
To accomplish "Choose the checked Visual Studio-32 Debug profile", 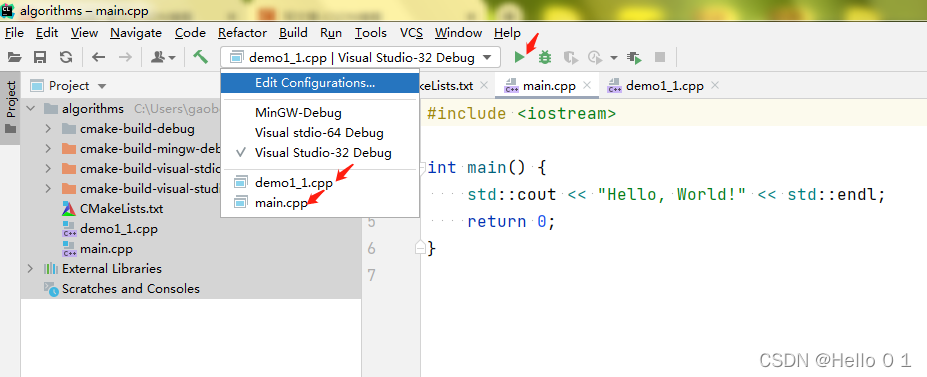I will (x=320, y=153).
